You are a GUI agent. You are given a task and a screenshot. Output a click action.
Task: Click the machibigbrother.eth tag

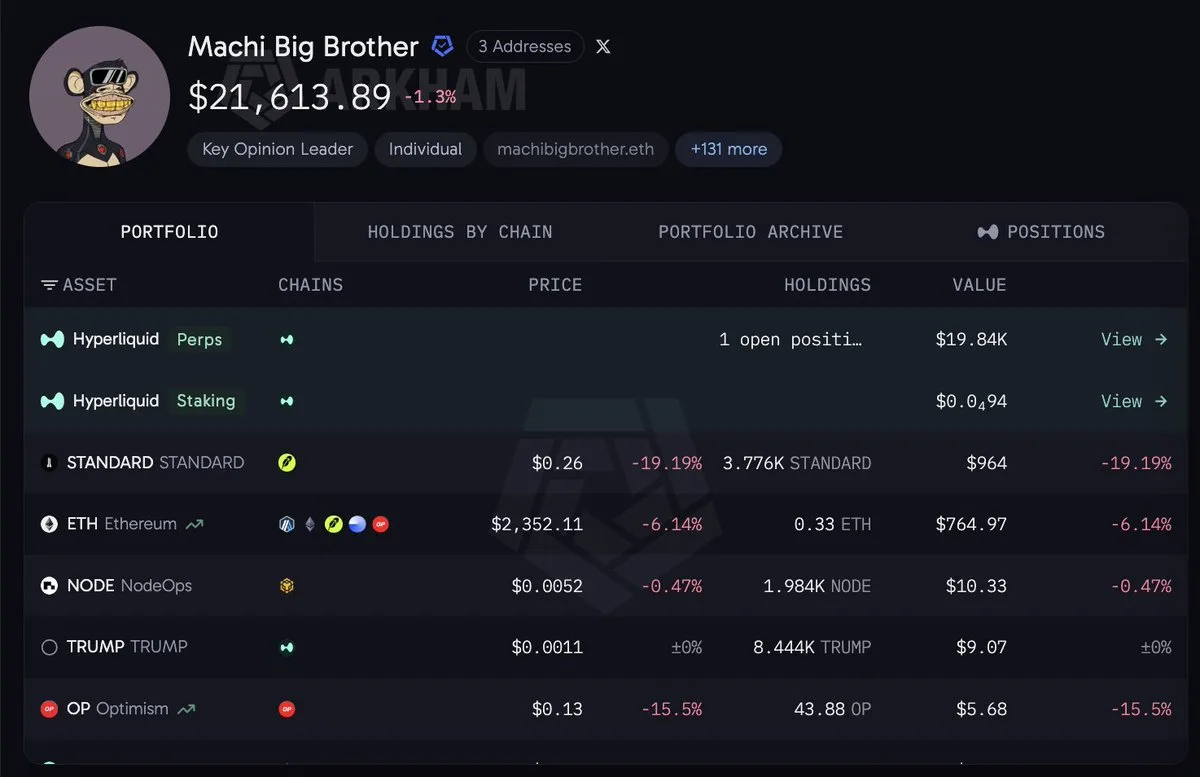[x=575, y=149]
